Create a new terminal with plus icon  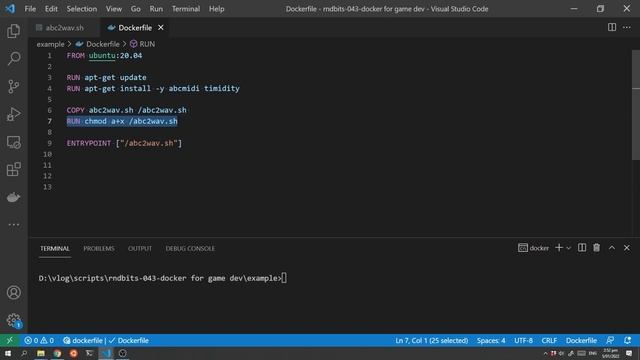click(559, 248)
